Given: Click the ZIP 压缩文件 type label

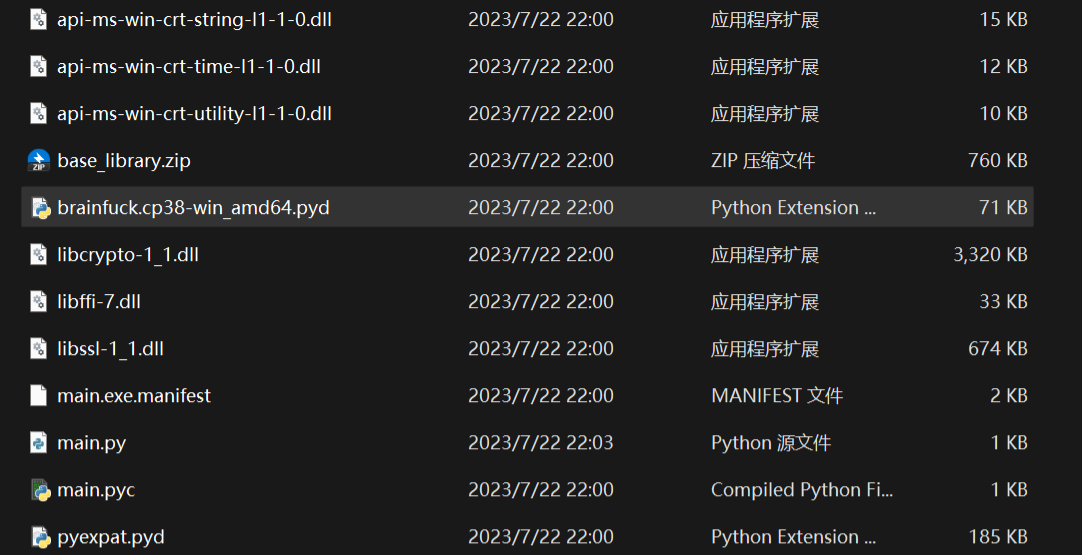Looking at the screenshot, I should (x=763, y=160).
